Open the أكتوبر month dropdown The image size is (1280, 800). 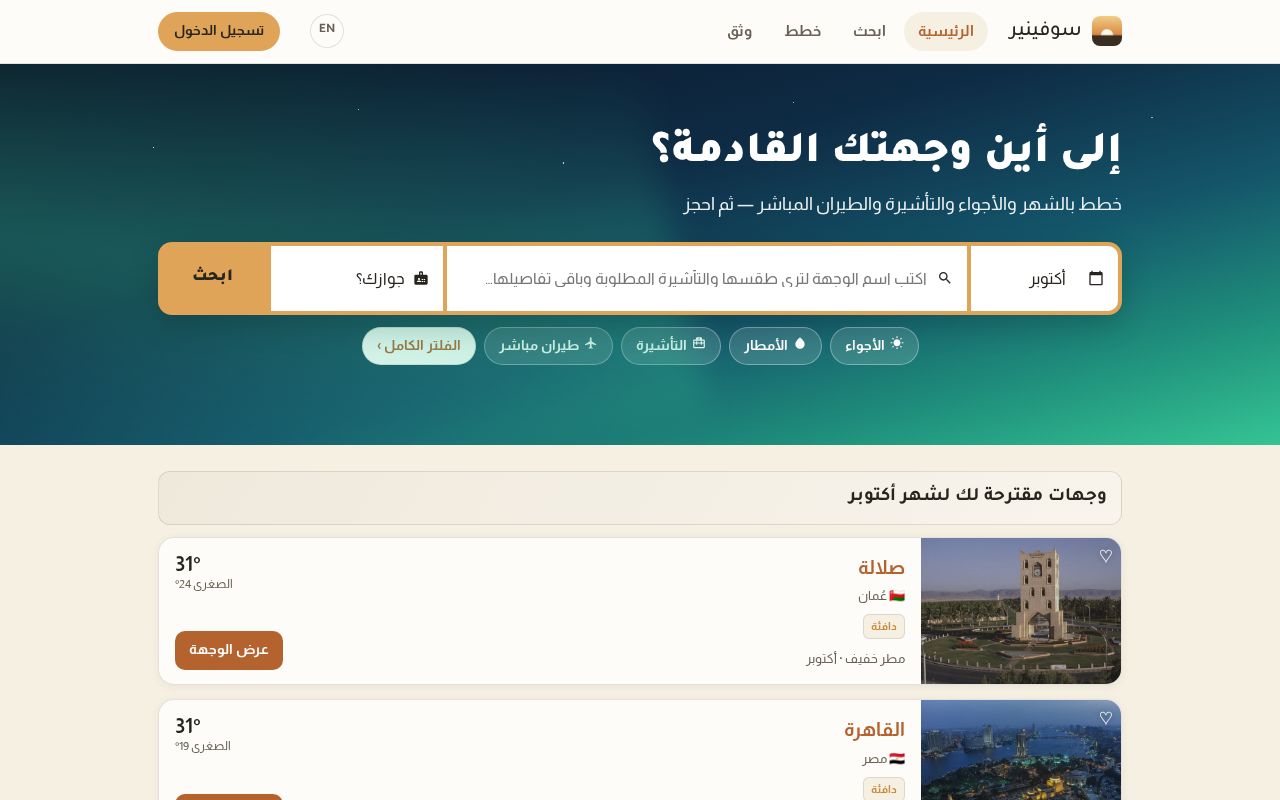point(1044,278)
